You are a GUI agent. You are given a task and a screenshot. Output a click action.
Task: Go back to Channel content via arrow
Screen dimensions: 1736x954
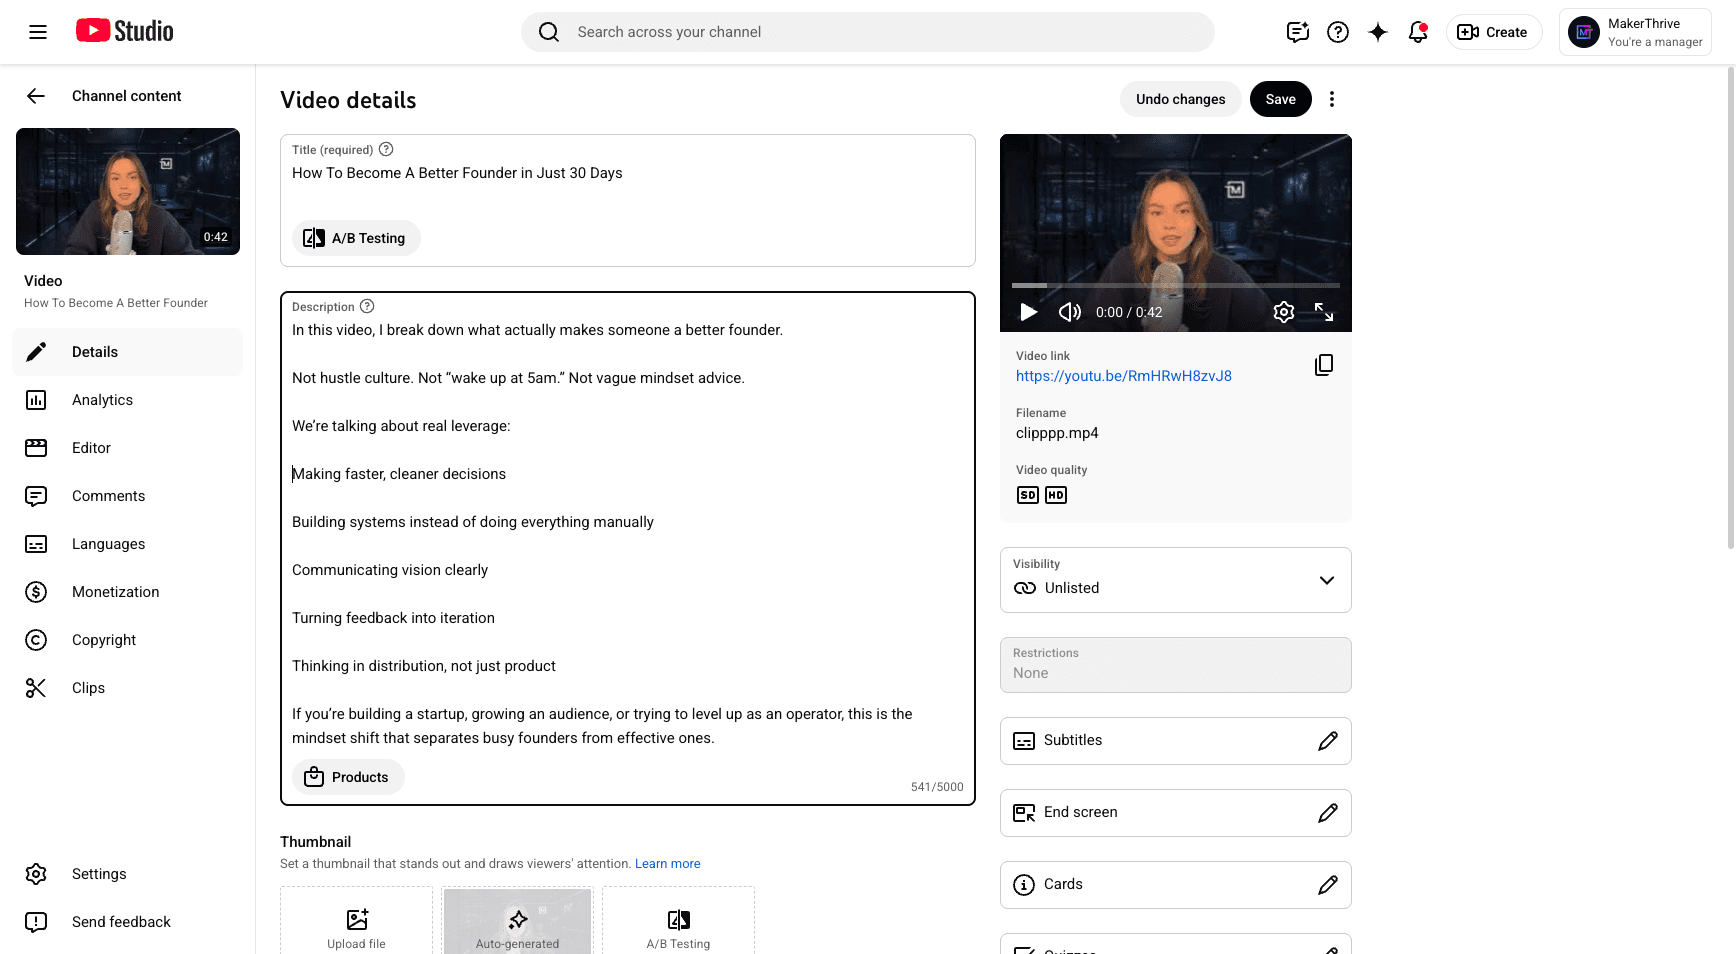pyautogui.click(x=36, y=96)
